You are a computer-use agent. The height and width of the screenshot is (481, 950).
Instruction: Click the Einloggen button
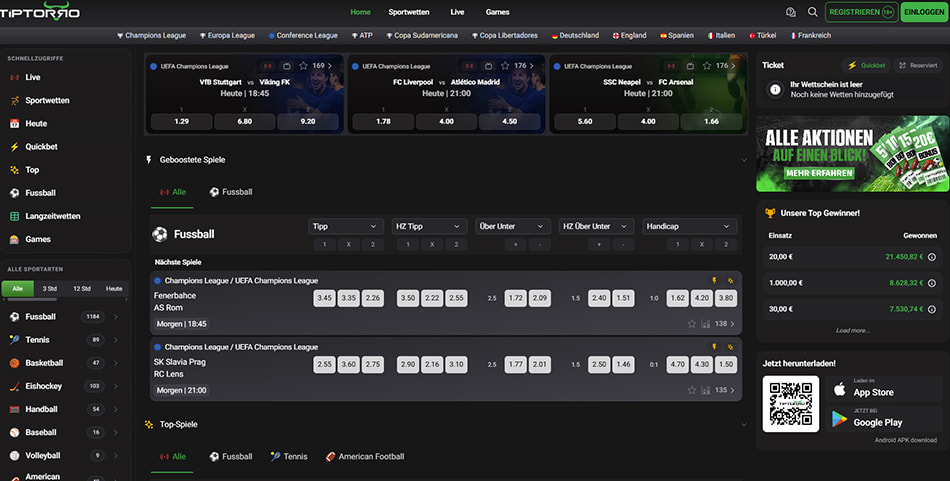[925, 12]
